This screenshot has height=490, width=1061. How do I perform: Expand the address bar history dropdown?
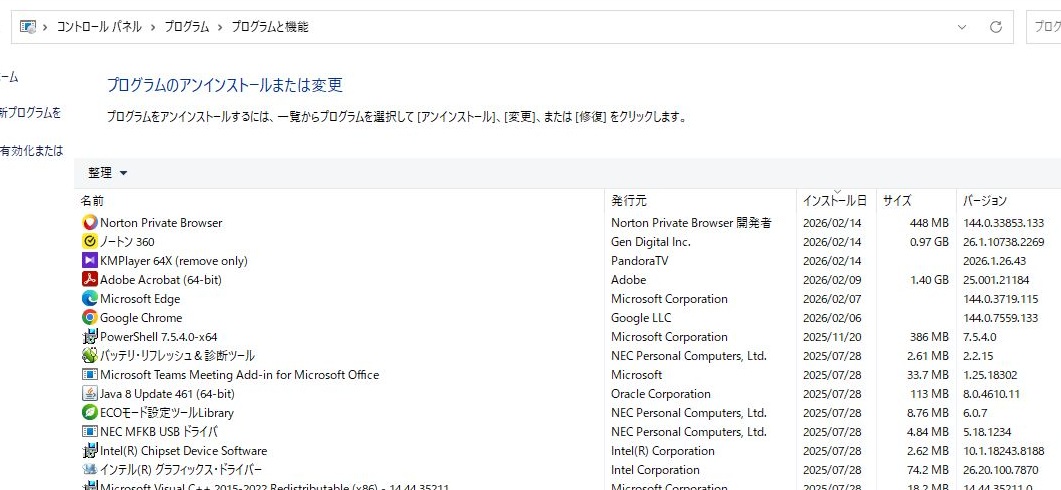coord(962,27)
